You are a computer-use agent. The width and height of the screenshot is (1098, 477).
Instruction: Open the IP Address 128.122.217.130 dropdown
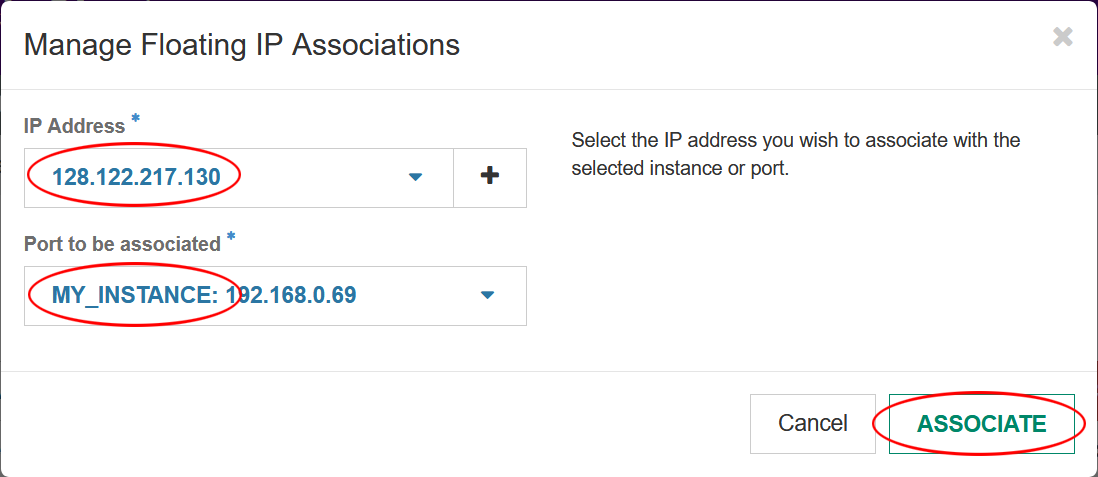pos(239,177)
